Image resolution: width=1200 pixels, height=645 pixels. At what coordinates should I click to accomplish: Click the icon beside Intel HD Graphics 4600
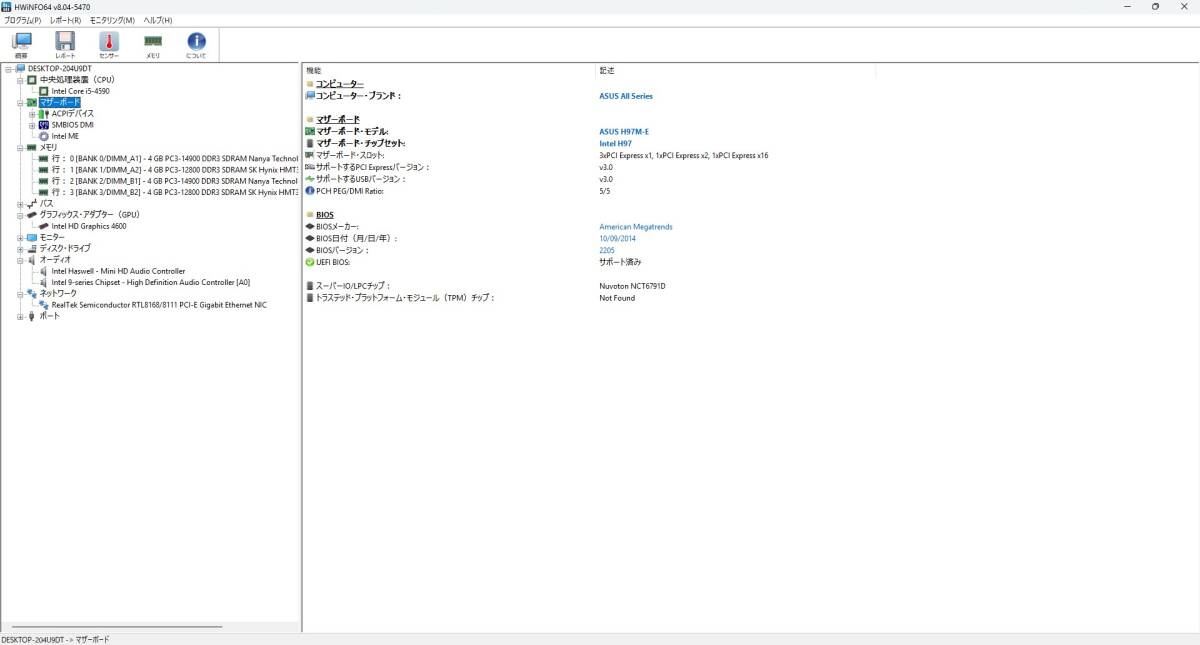point(44,226)
